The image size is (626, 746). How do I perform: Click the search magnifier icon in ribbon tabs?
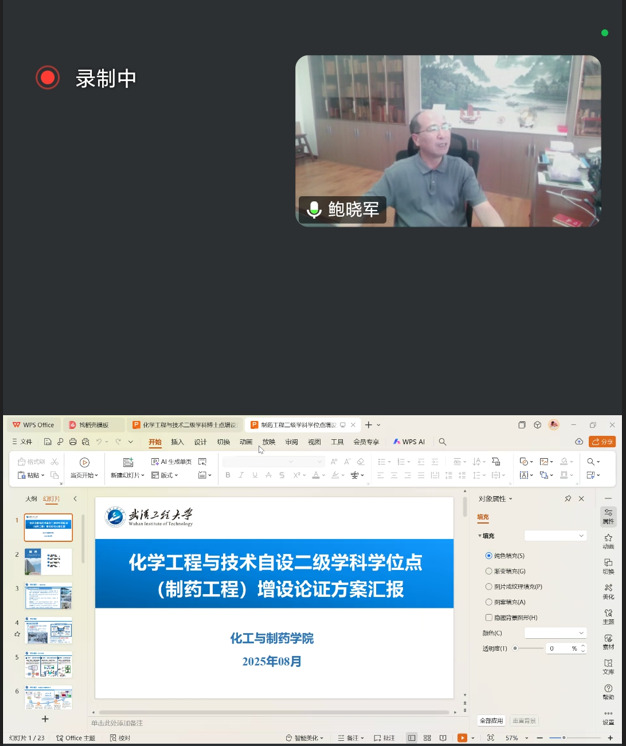click(x=442, y=441)
